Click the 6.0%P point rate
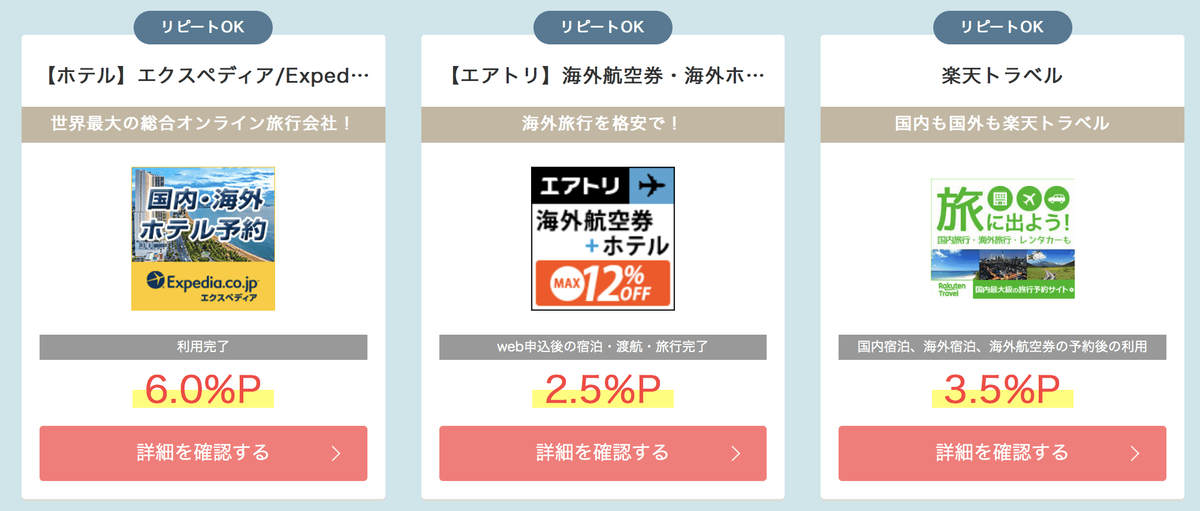The image size is (1200, 511). [x=203, y=390]
